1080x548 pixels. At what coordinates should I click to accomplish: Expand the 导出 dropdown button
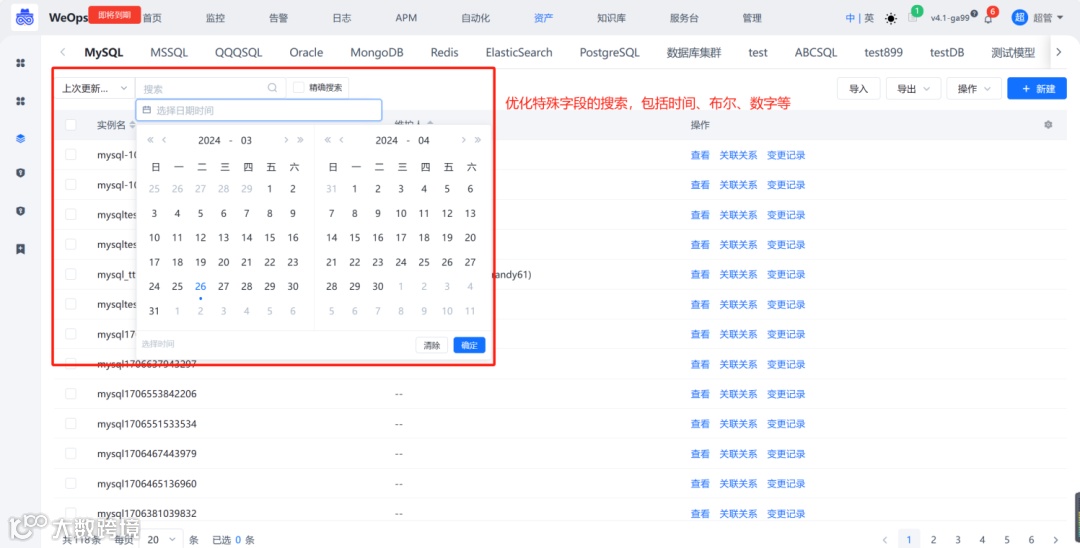click(913, 88)
